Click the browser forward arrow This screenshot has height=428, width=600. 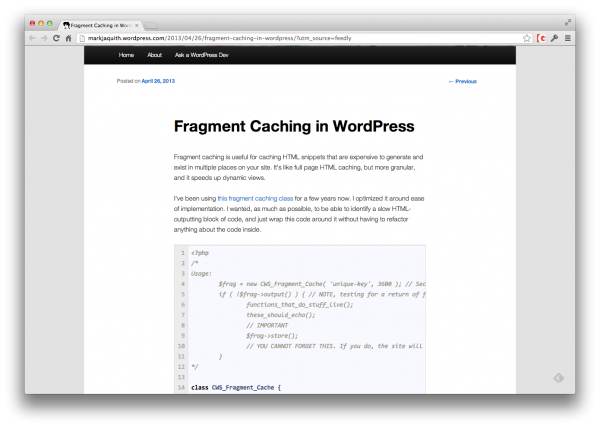(44, 38)
